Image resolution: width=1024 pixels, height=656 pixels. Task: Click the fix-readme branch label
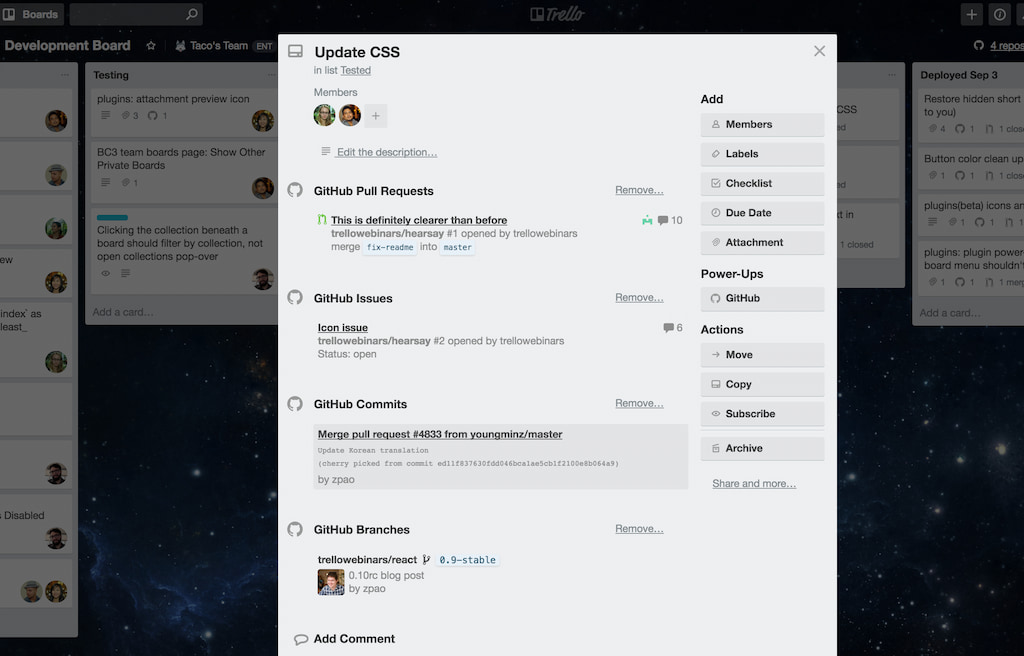coord(389,246)
